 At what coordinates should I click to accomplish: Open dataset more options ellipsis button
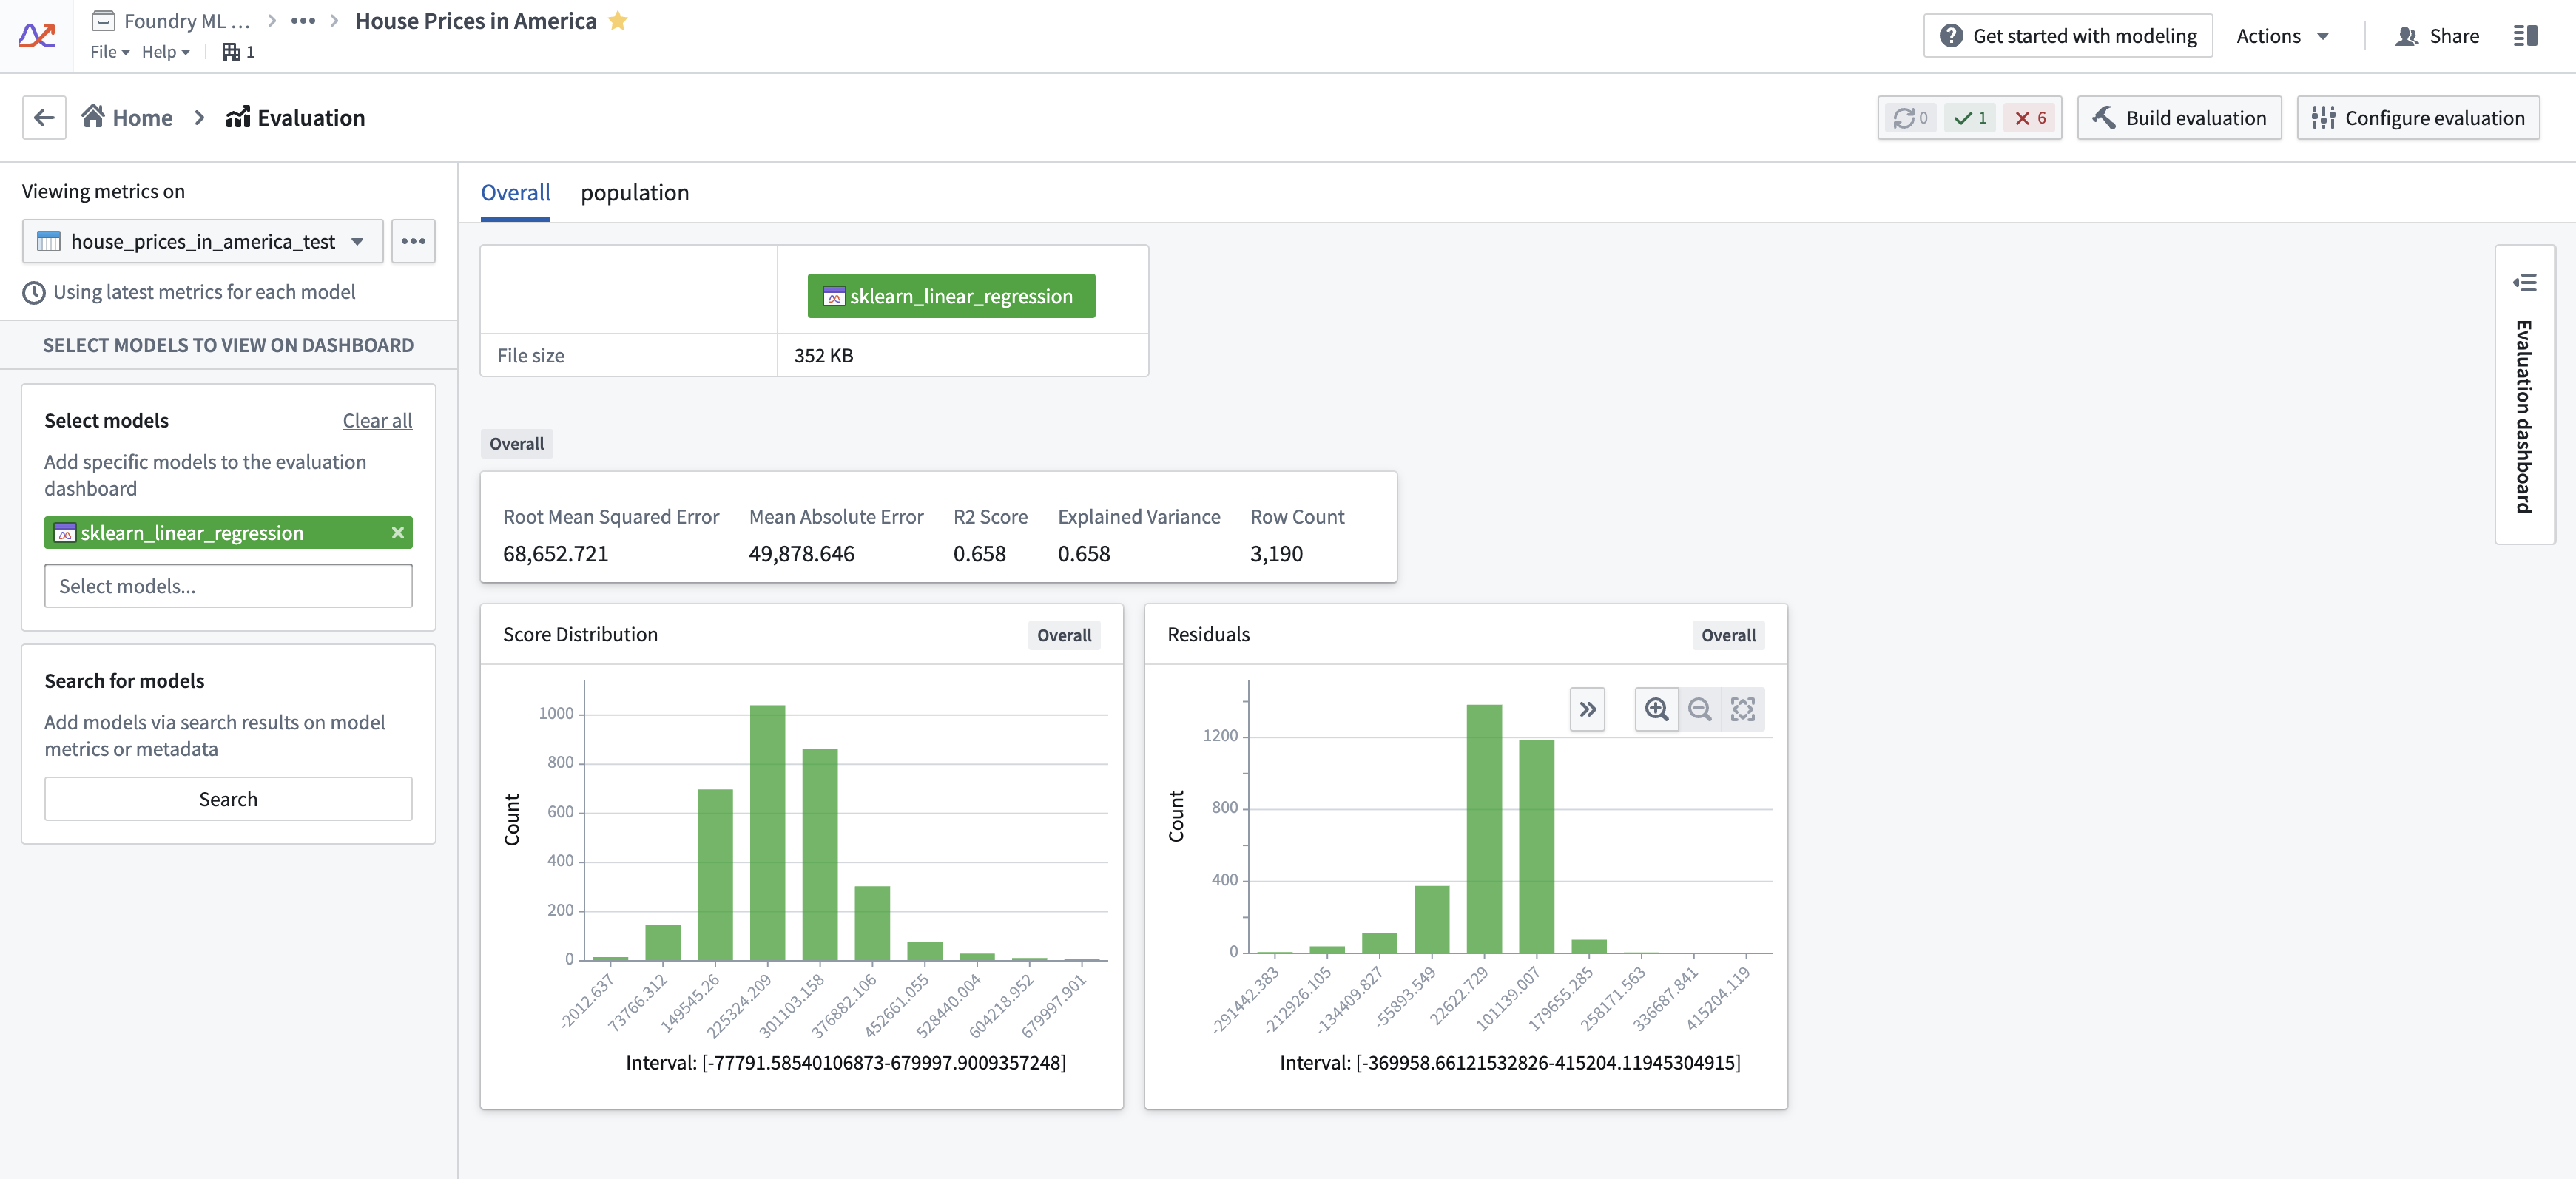[413, 241]
